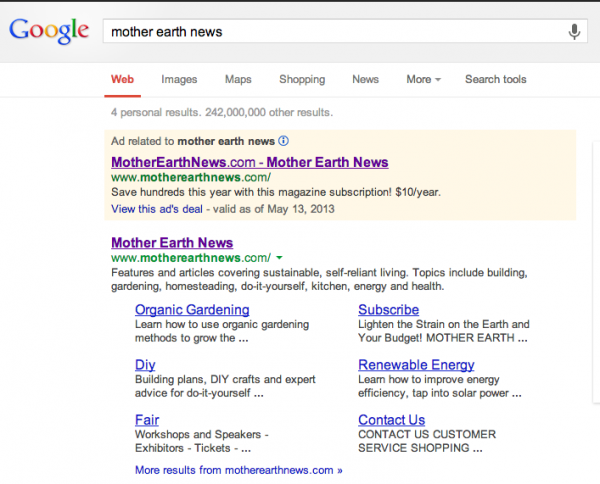
Task: Open the Diy sitelink
Action: 145,365
